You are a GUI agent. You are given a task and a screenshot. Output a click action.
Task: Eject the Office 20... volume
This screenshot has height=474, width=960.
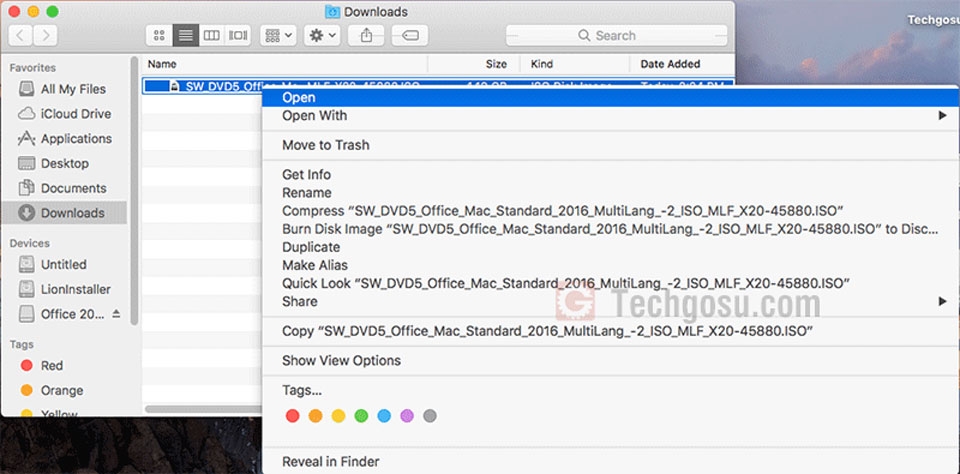point(116,314)
